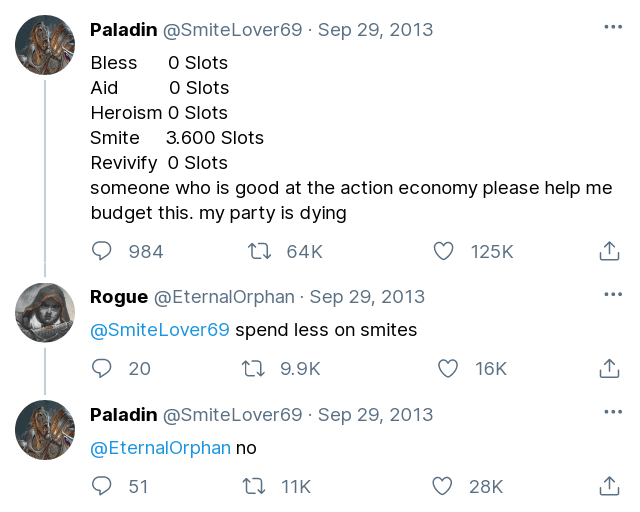Viewport: 640px width, 512px height.
Task: Open Rogue's profile avatar picture
Action: point(45,312)
